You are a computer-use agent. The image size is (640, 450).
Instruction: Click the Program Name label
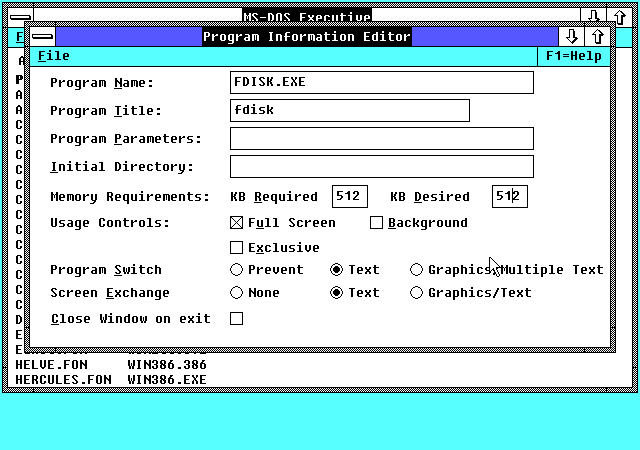[x=102, y=83]
